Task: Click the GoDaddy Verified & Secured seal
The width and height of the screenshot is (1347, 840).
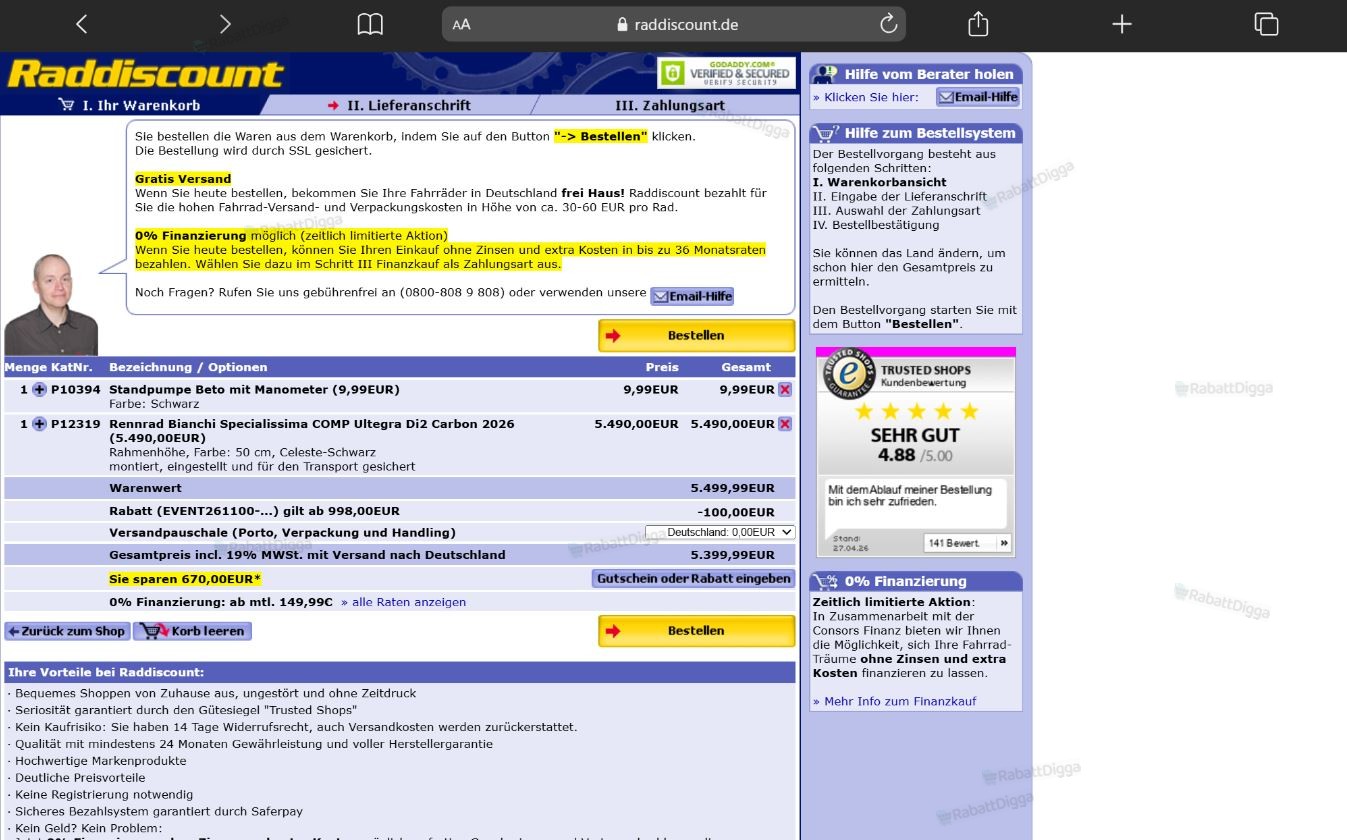Action: [726, 73]
